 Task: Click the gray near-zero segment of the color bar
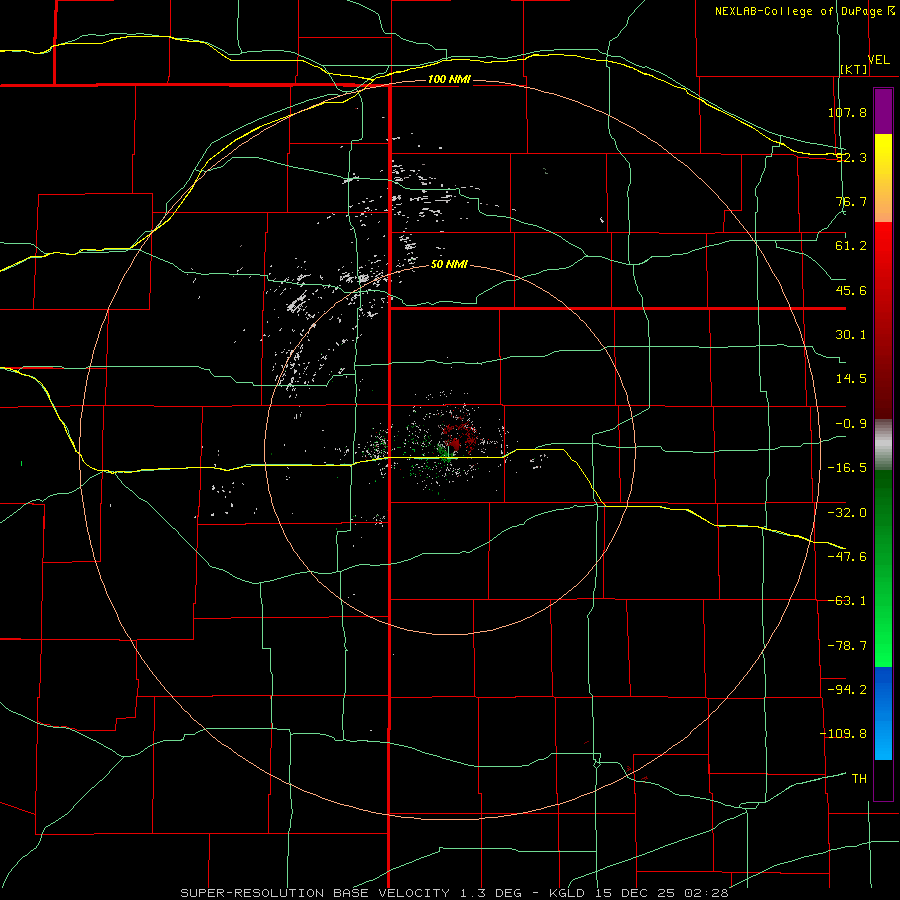(x=883, y=445)
